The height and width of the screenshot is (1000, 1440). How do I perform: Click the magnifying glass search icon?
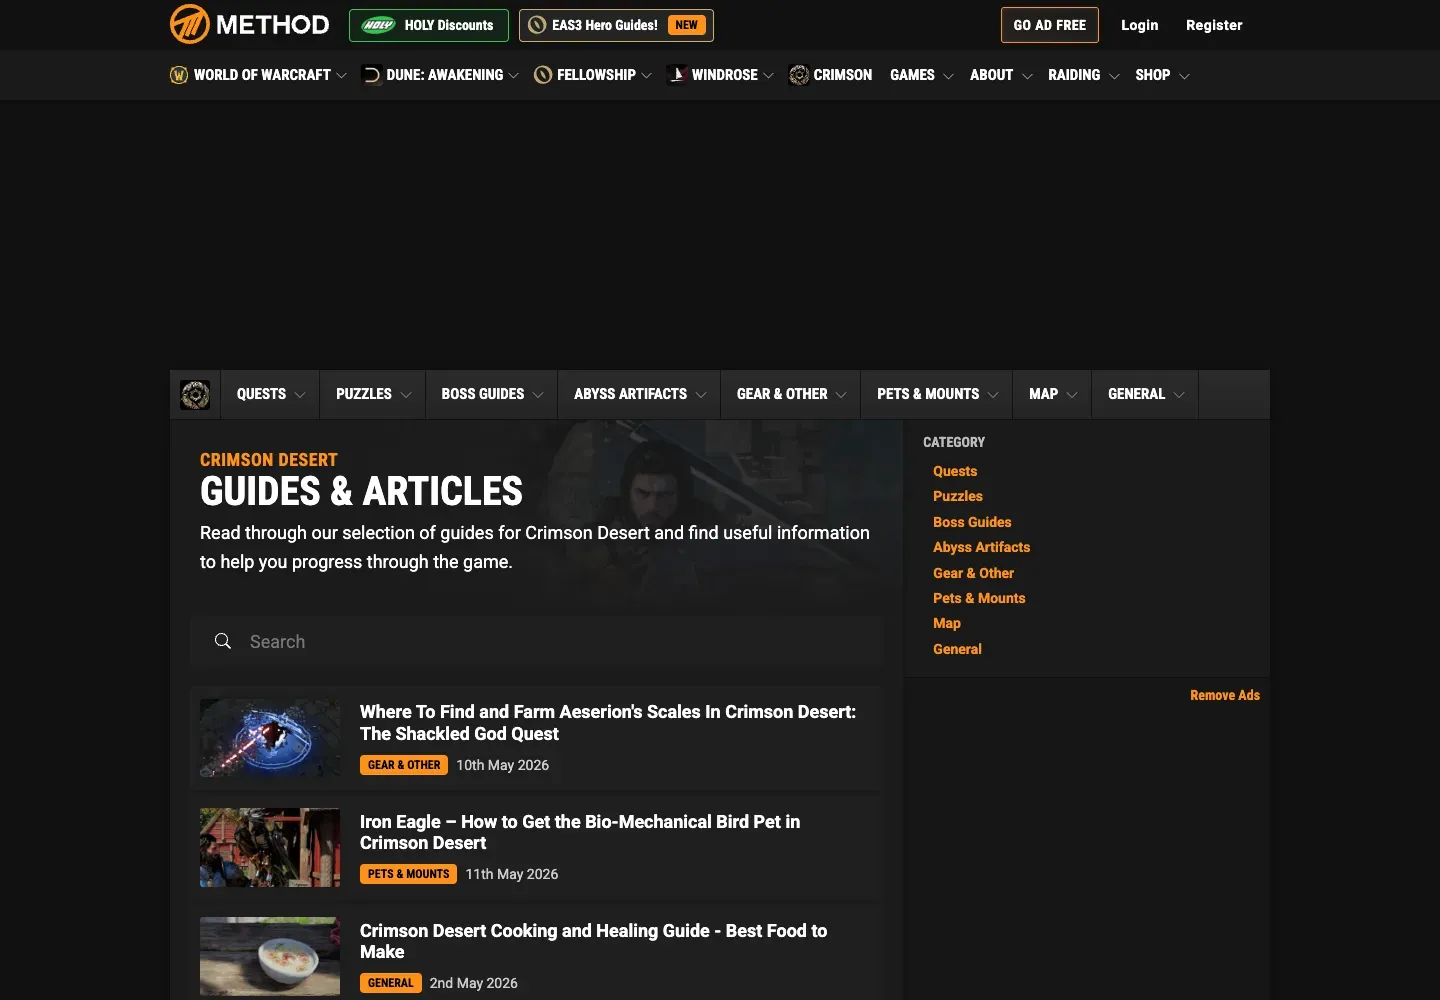(x=223, y=641)
